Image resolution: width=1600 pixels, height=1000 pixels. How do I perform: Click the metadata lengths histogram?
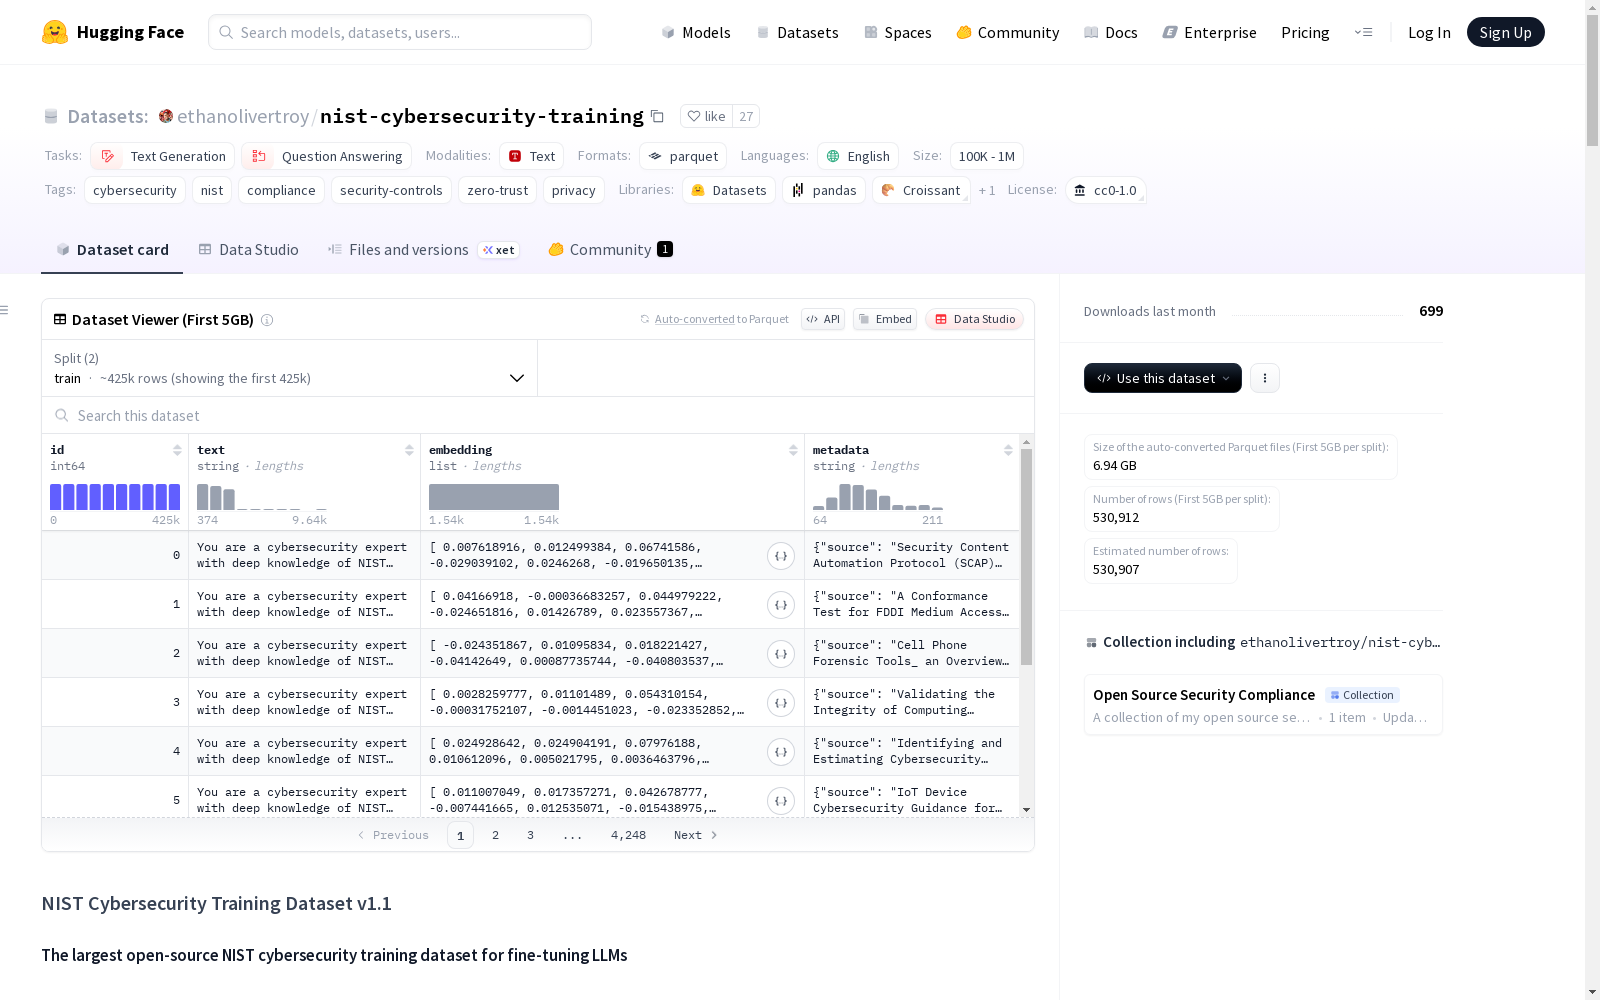pos(878,497)
